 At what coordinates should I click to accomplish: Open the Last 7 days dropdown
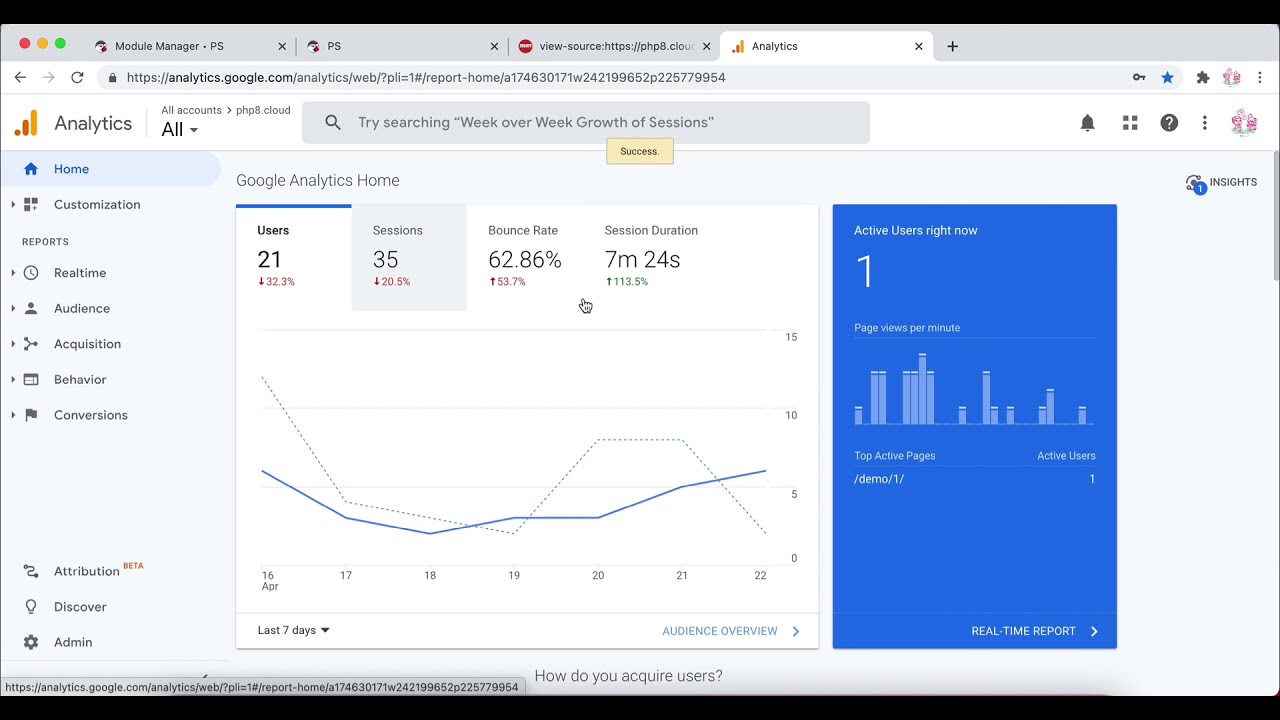pyautogui.click(x=294, y=630)
